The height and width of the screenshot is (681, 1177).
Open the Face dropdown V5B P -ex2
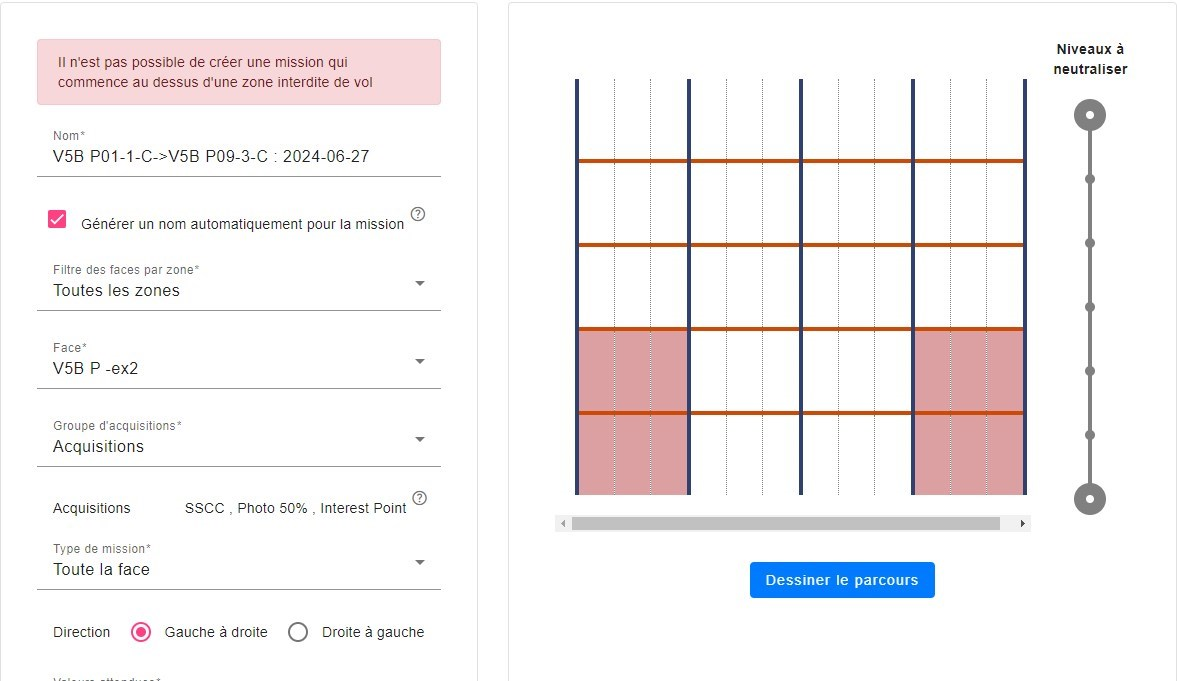(x=239, y=360)
